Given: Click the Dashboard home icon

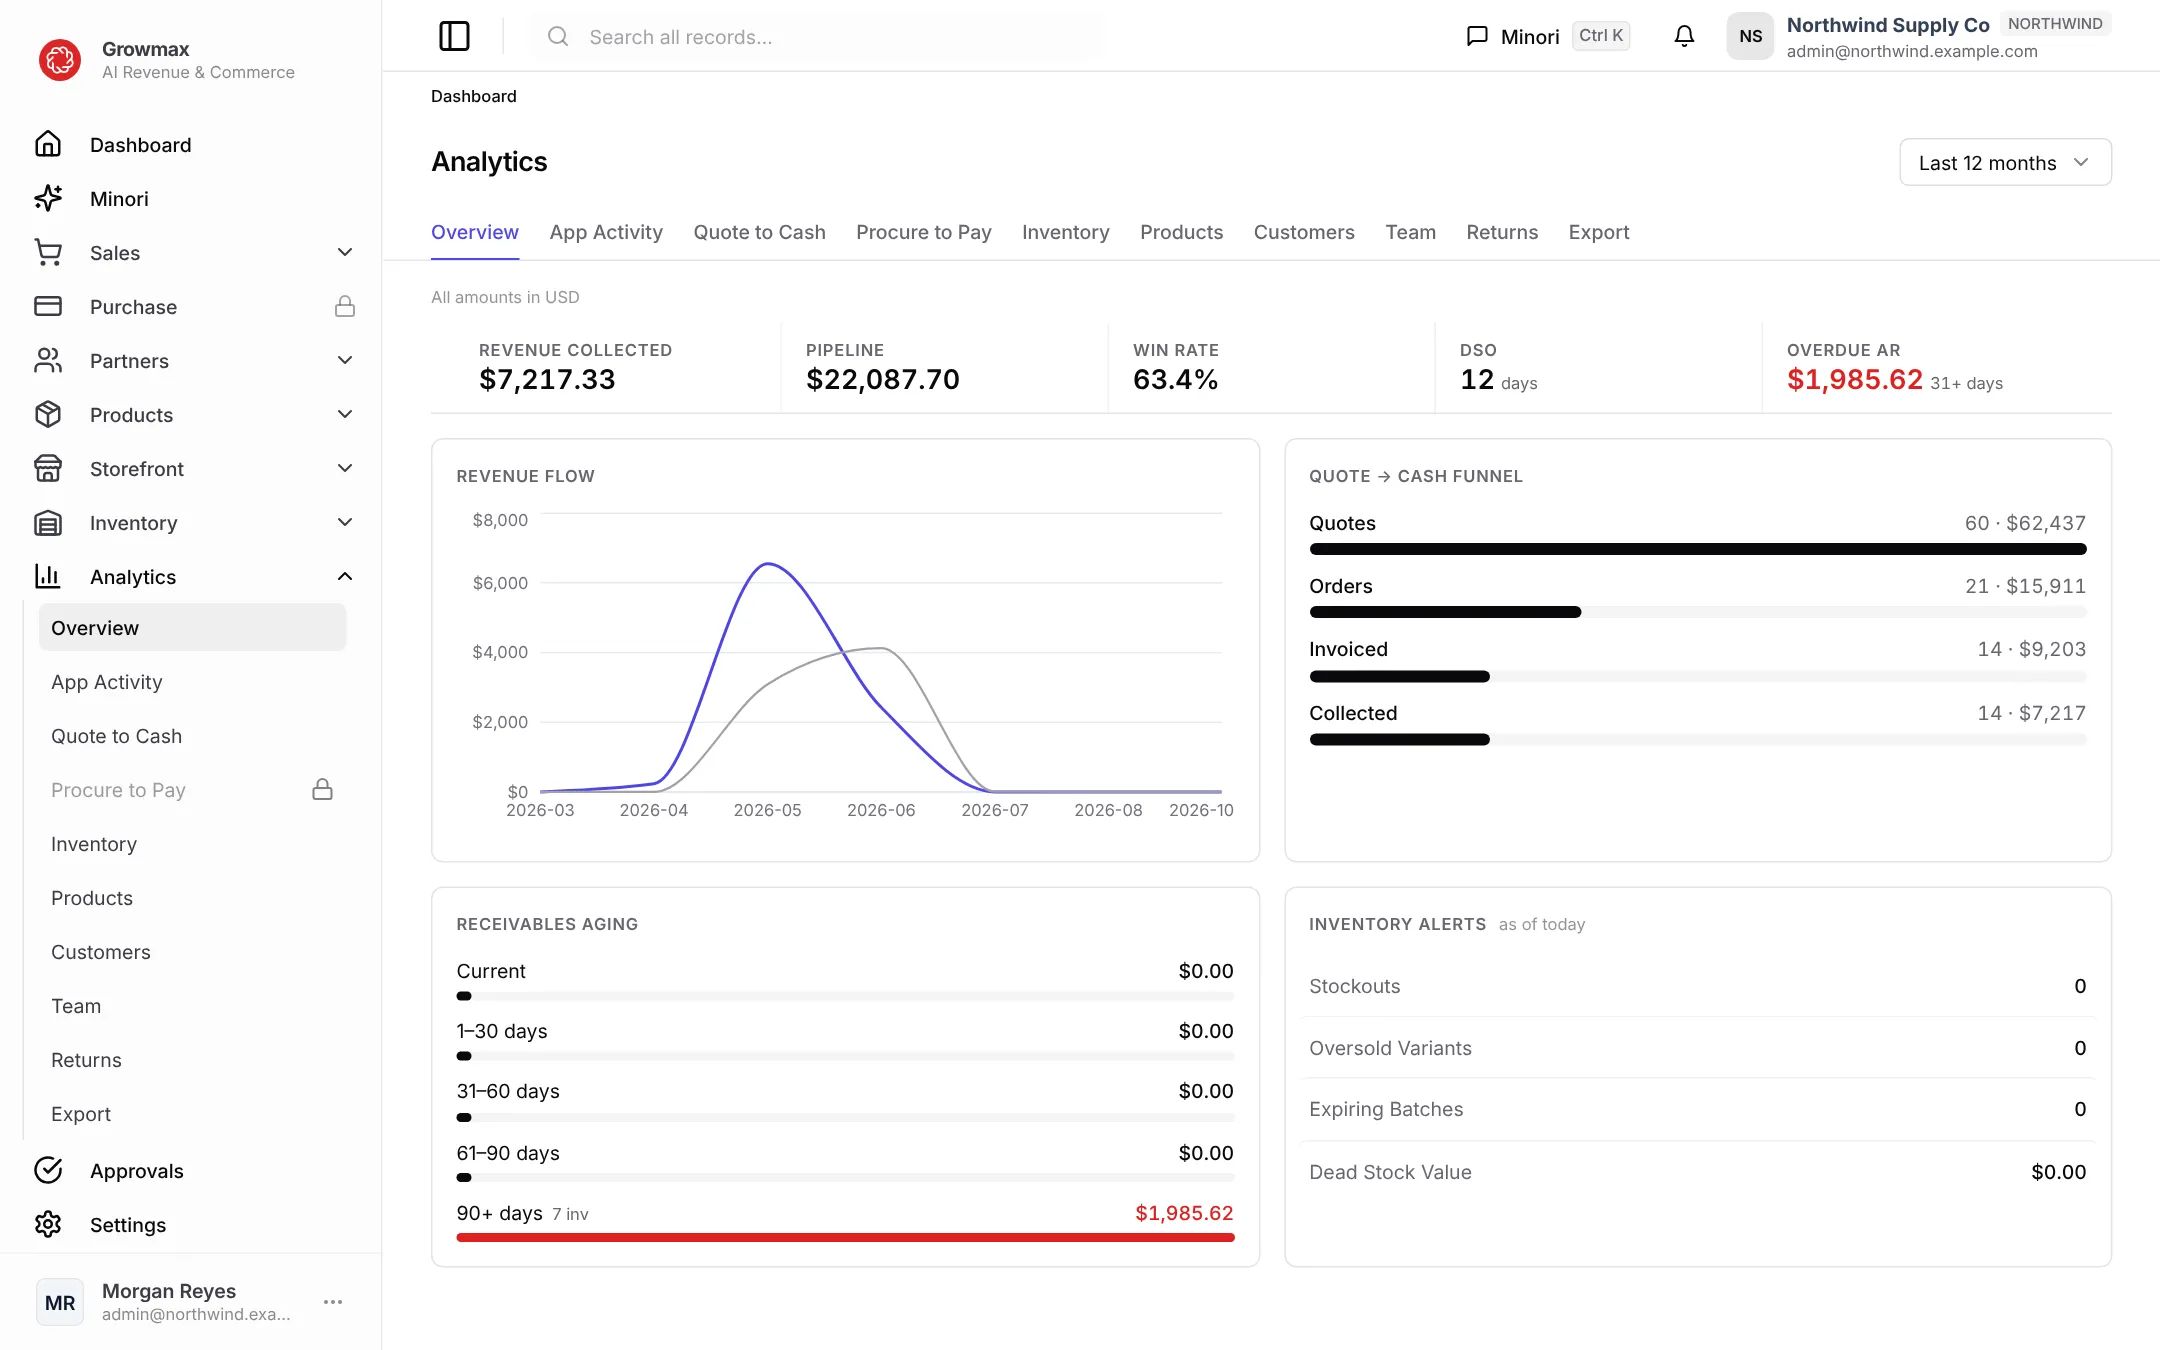Looking at the screenshot, I should coord(48,144).
